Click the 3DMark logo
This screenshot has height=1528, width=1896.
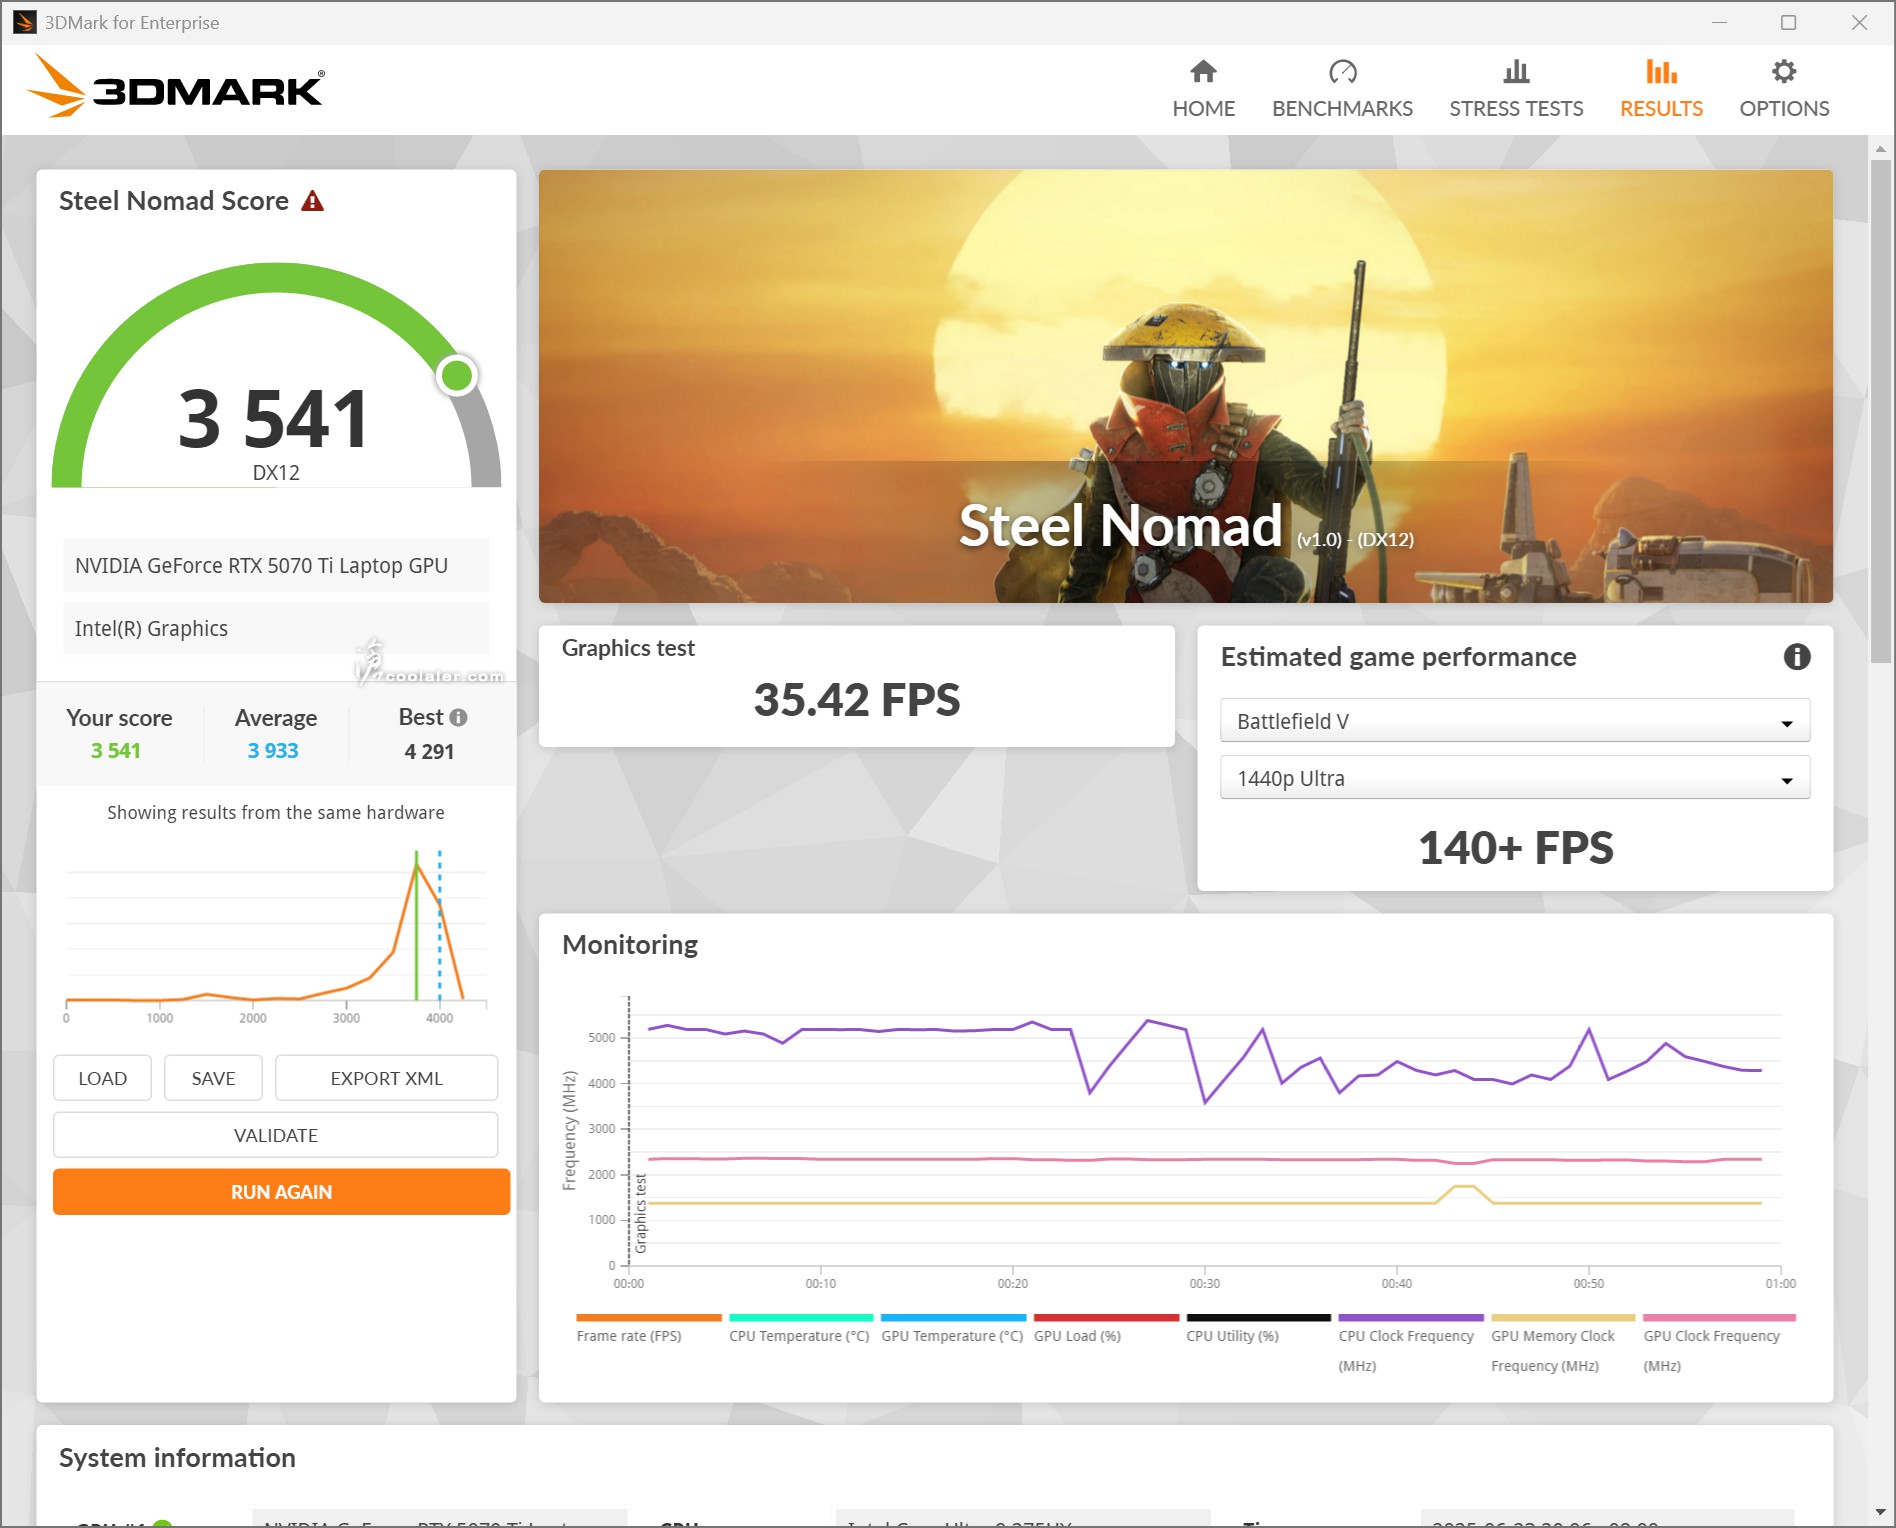coord(175,88)
